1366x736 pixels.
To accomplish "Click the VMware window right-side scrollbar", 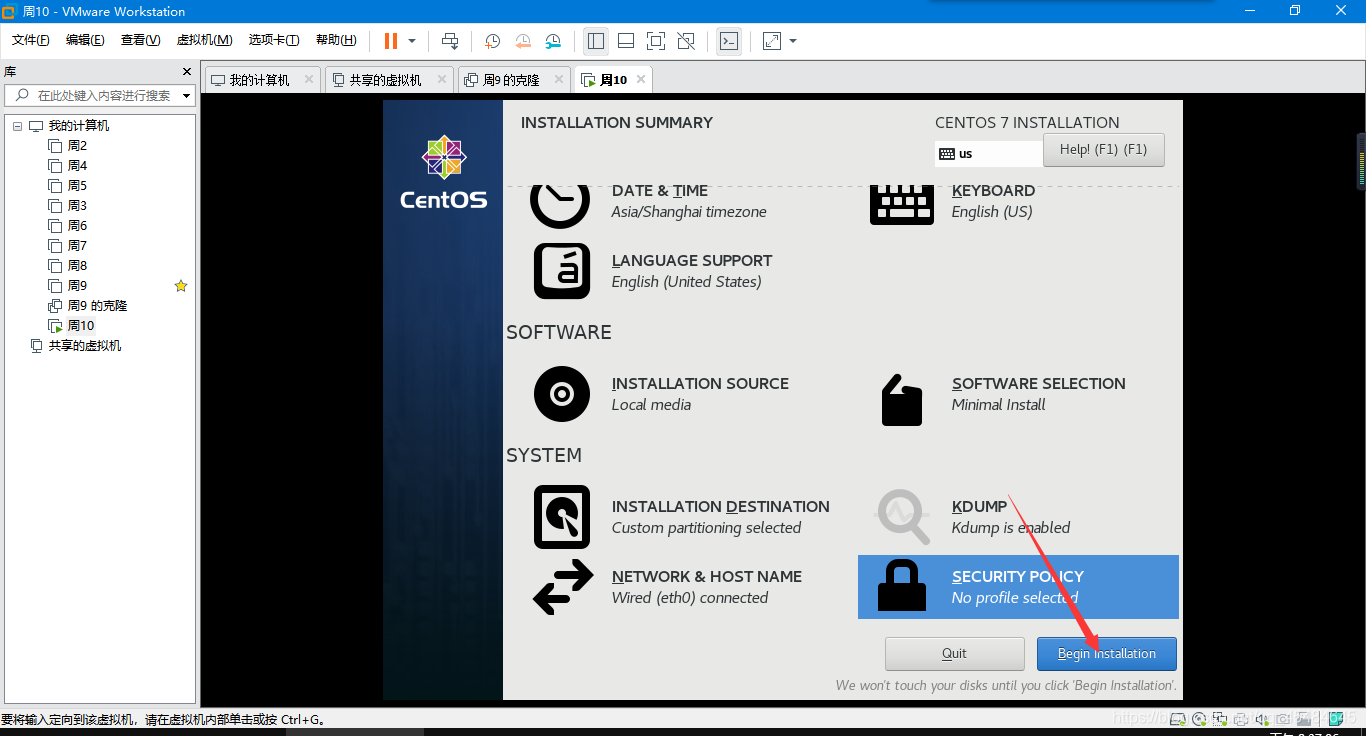I will click(1361, 160).
